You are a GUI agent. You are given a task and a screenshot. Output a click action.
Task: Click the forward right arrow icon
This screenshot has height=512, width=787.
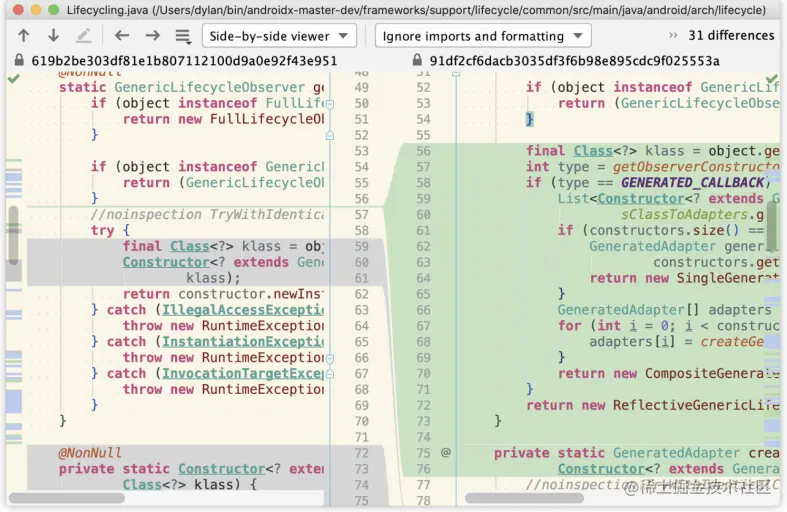point(153,36)
